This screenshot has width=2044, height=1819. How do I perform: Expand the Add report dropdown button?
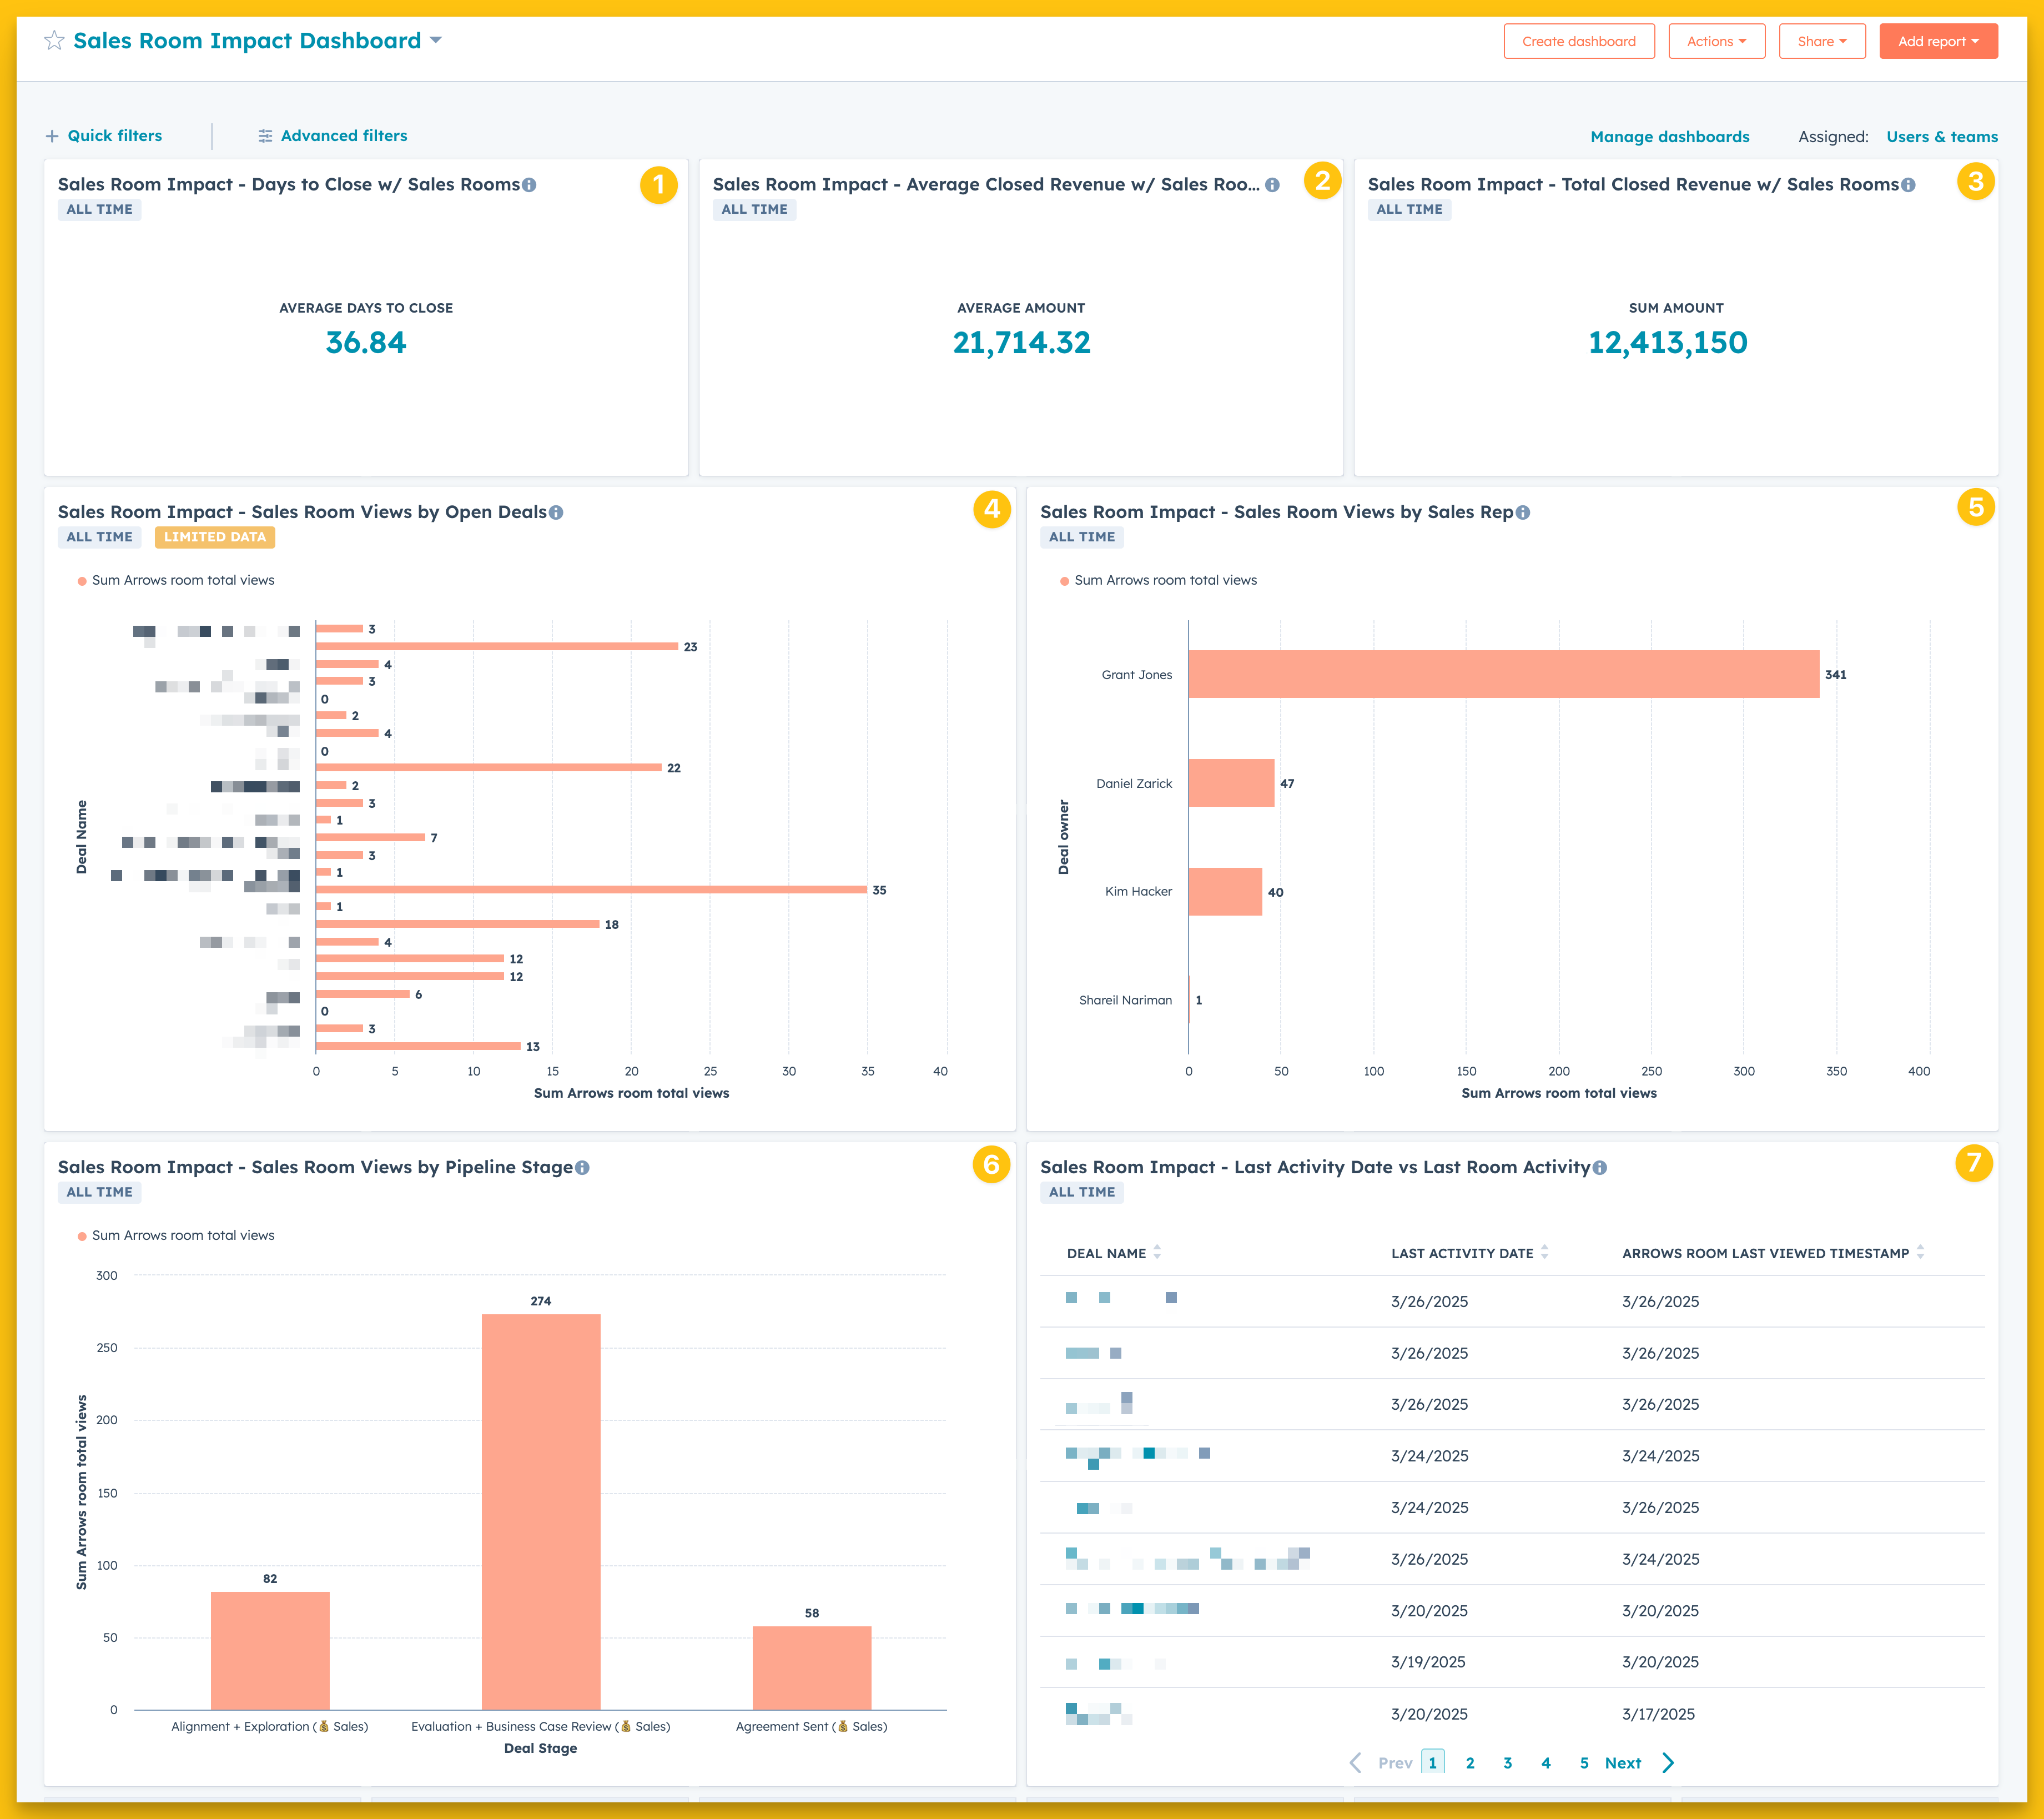tap(1937, 41)
